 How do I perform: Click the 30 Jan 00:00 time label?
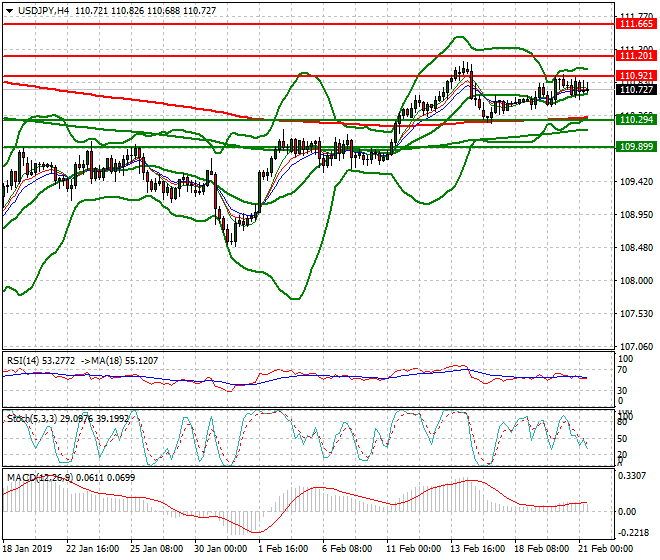221,549
